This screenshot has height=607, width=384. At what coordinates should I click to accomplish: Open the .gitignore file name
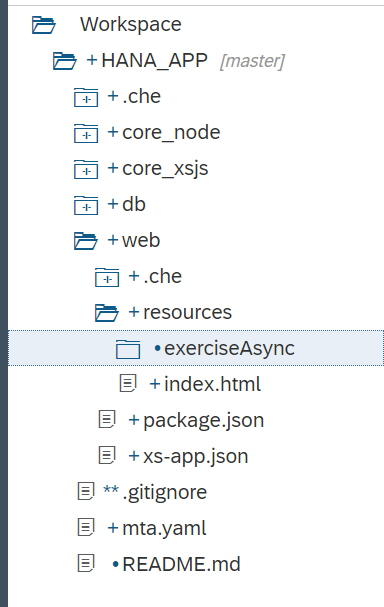pos(165,493)
